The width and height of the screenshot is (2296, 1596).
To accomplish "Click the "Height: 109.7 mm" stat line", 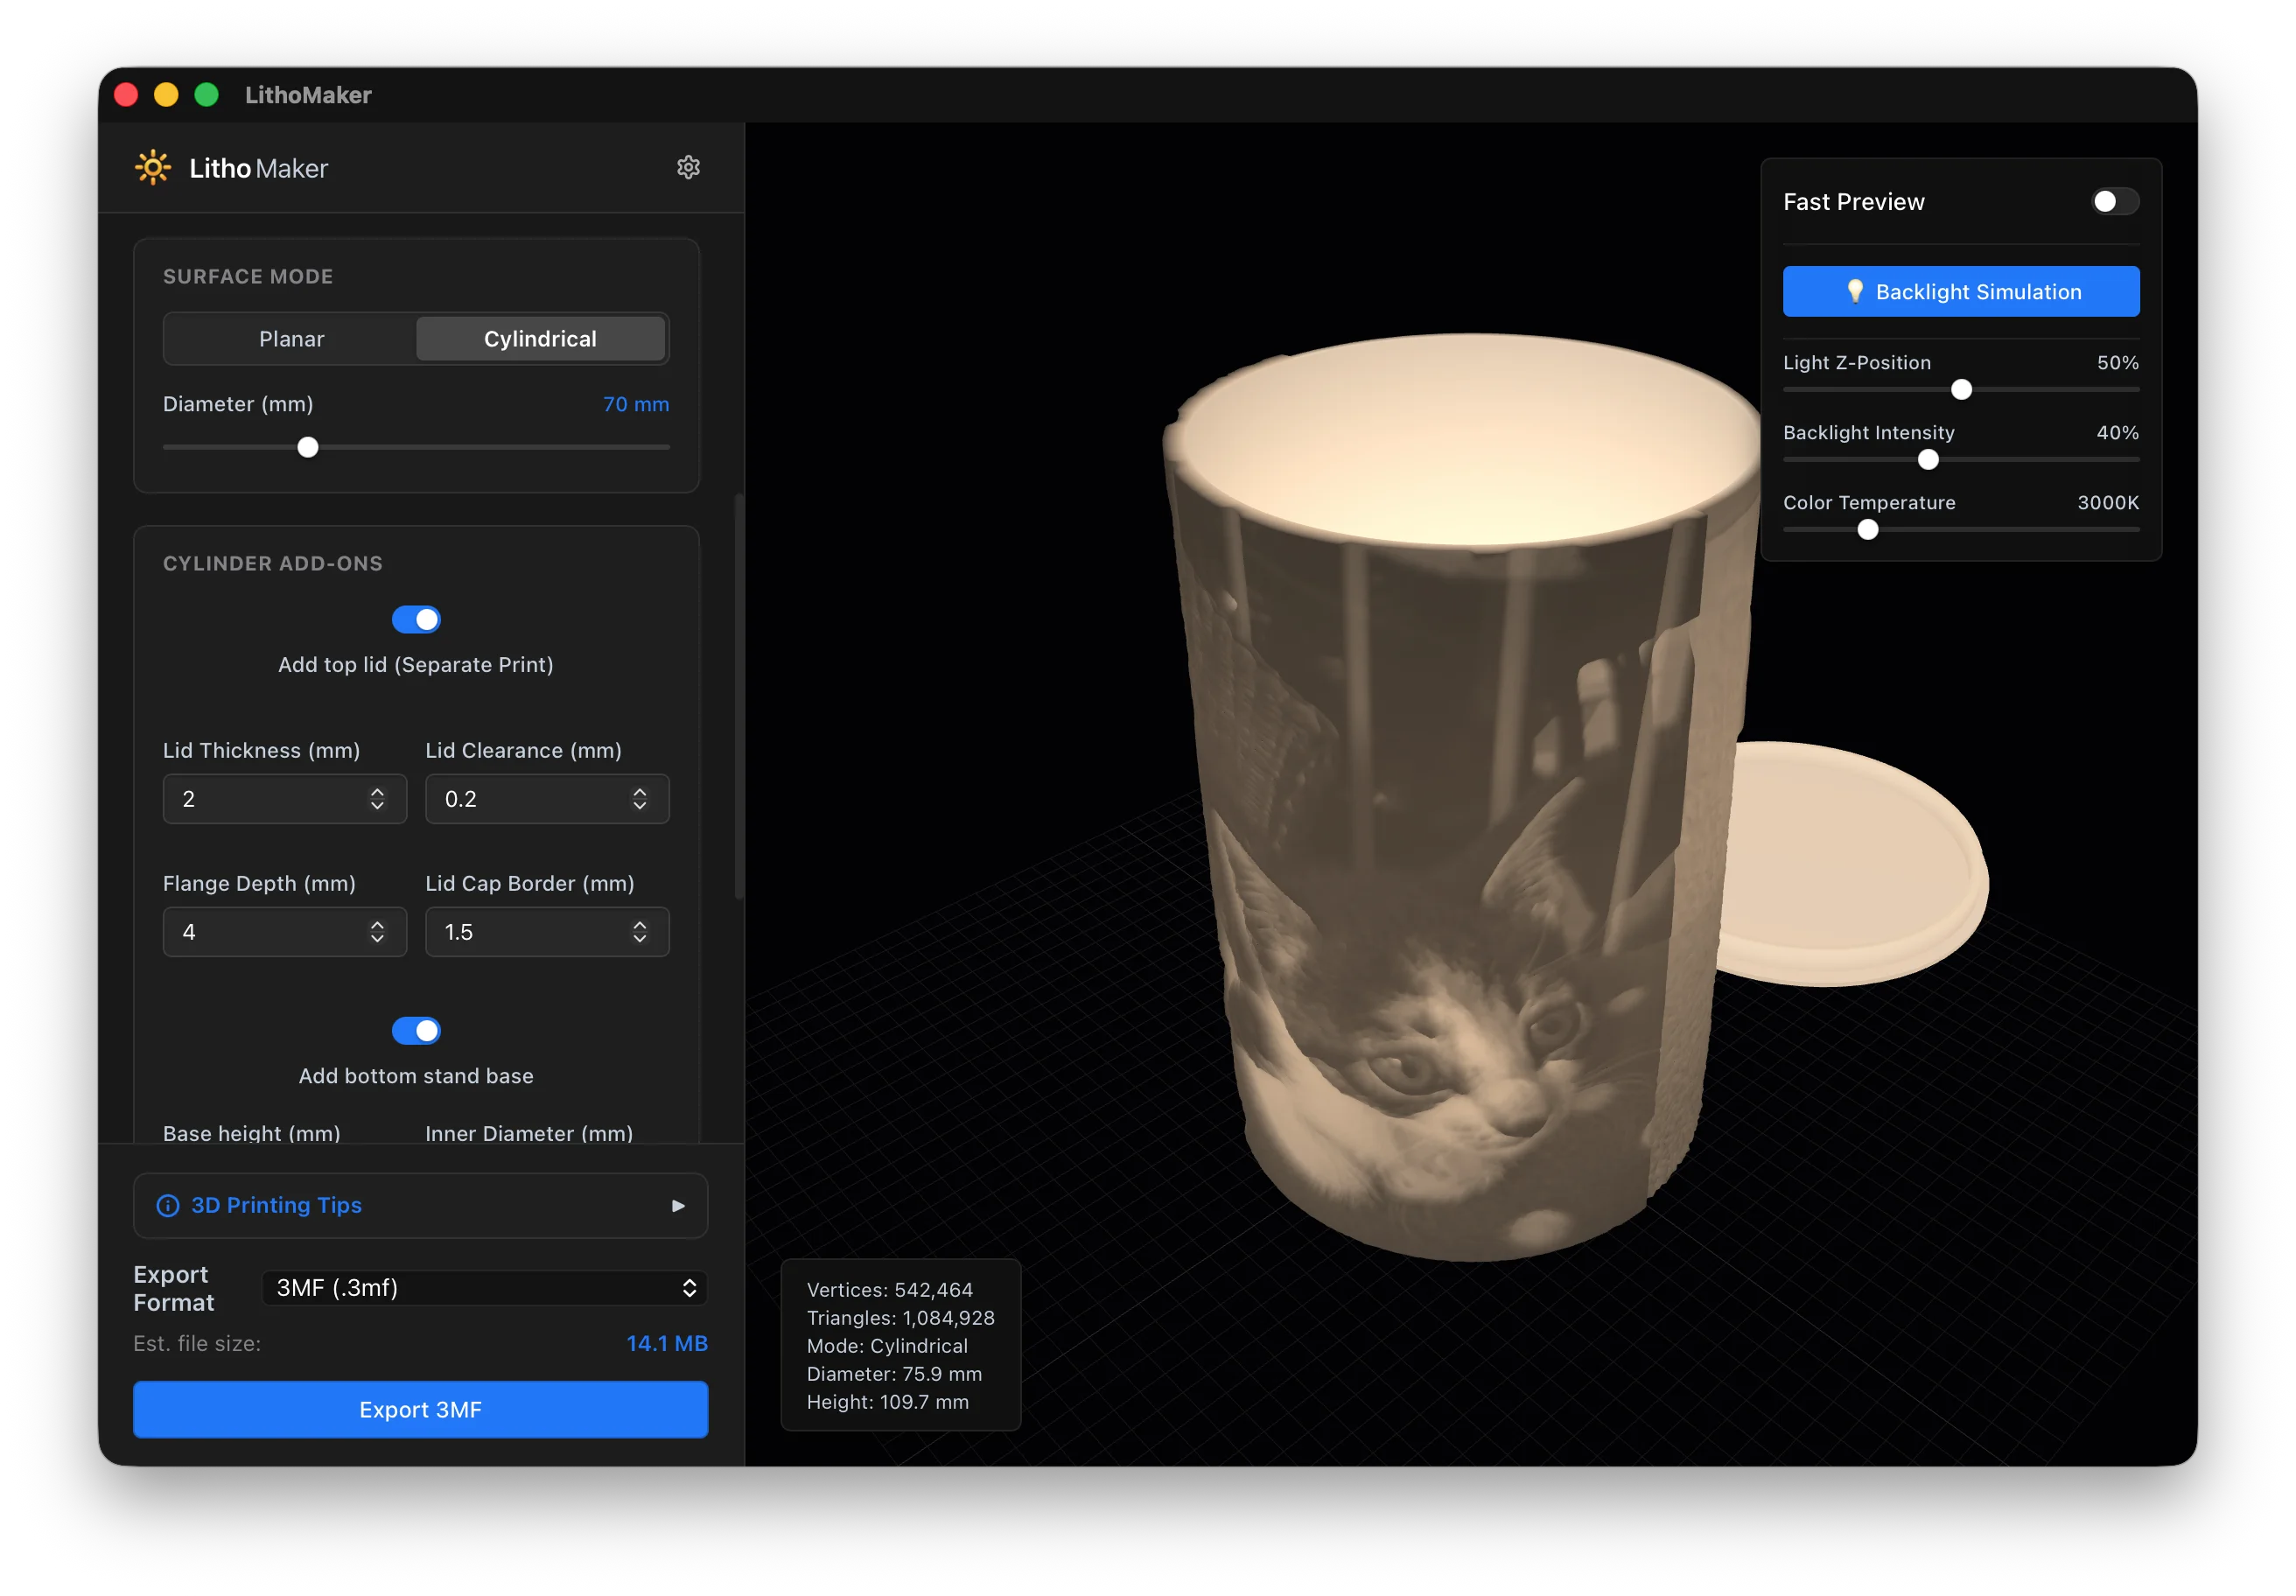I will pyautogui.click(x=887, y=1401).
